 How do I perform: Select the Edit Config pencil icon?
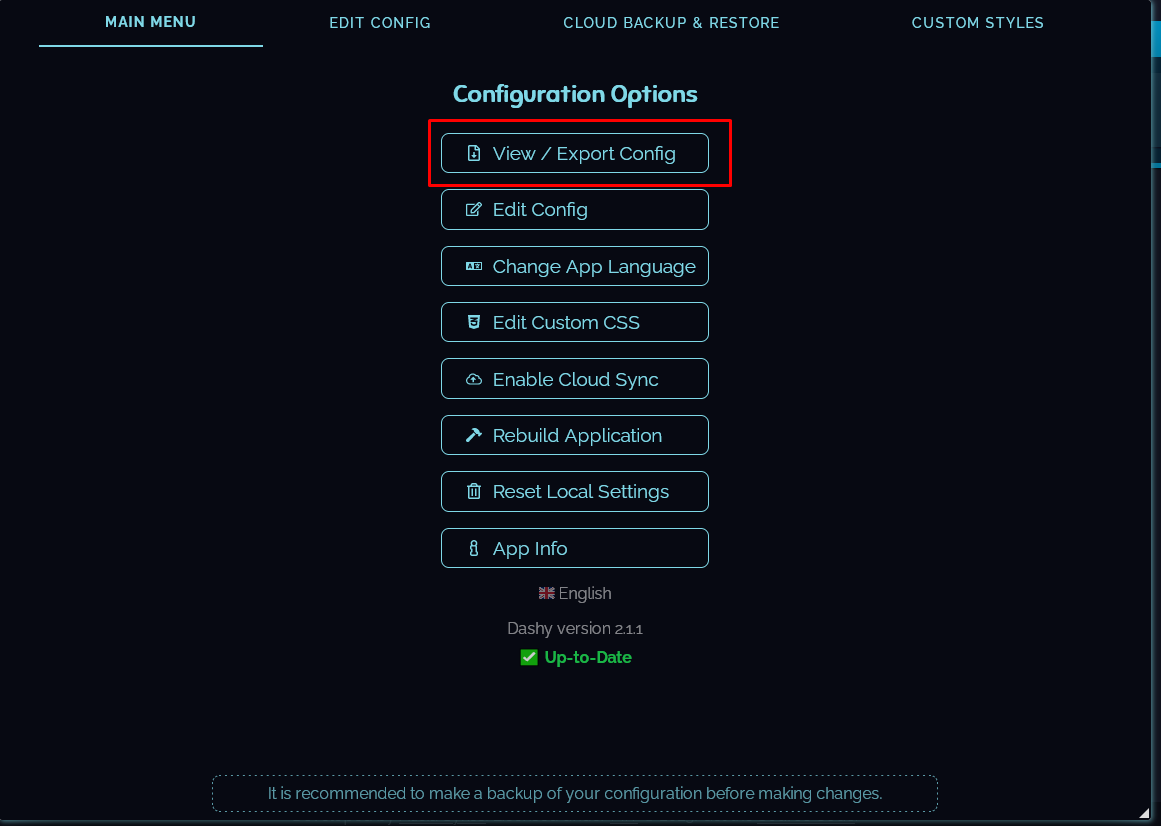coord(472,209)
